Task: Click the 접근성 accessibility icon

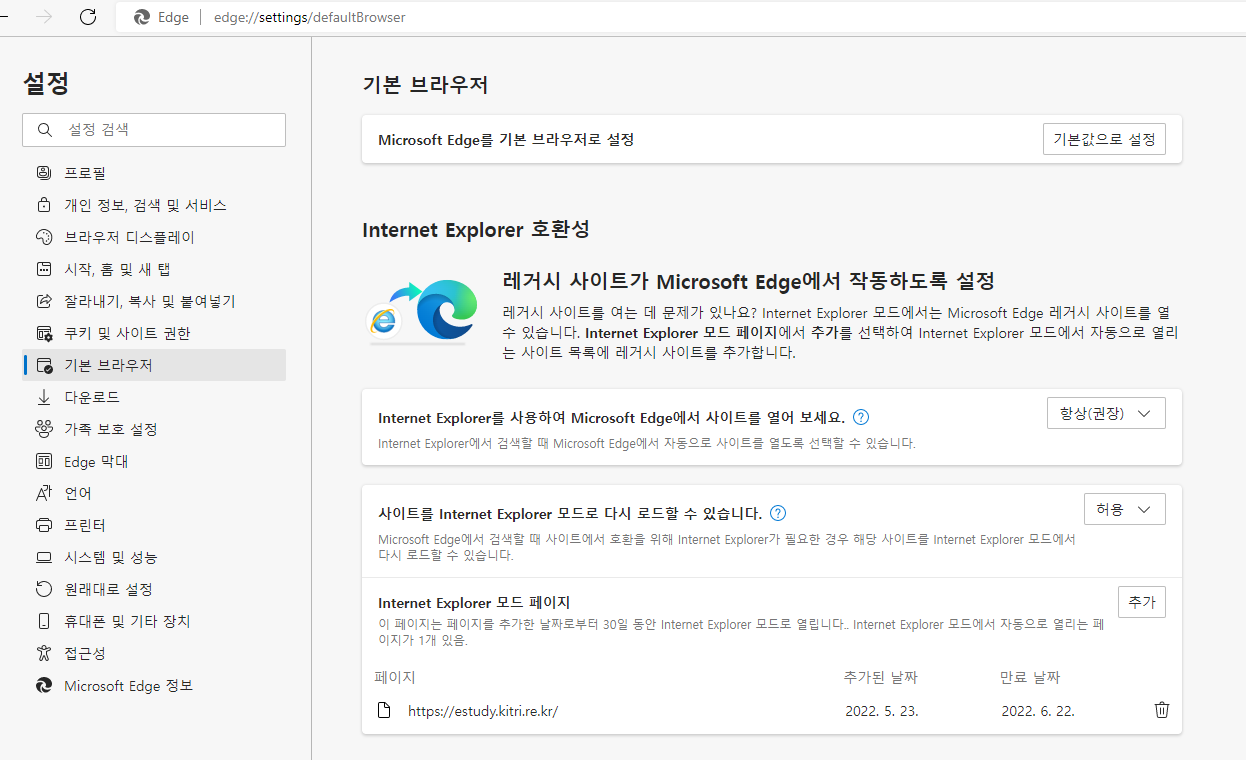Action: point(44,653)
